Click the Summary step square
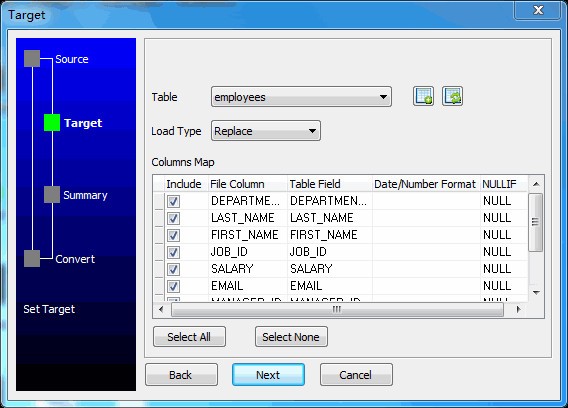Image resolution: width=568 pixels, height=408 pixels. [52, 195]
